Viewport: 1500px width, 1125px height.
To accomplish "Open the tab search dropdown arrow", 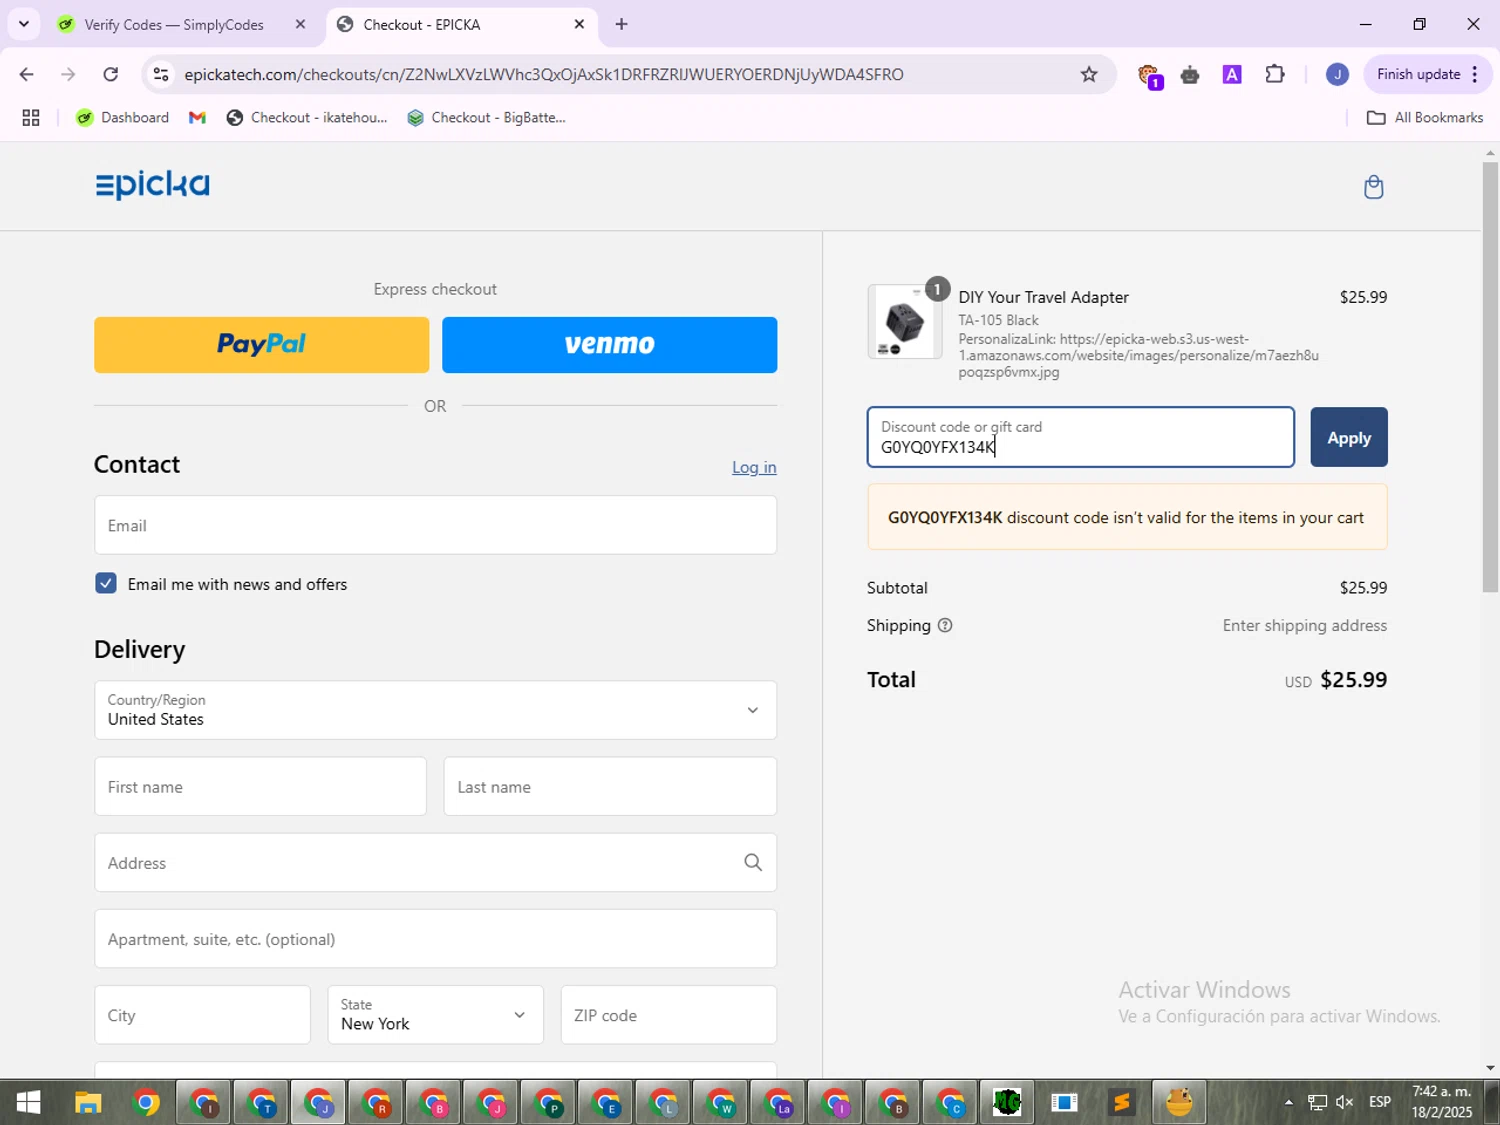I will [24, 24].
